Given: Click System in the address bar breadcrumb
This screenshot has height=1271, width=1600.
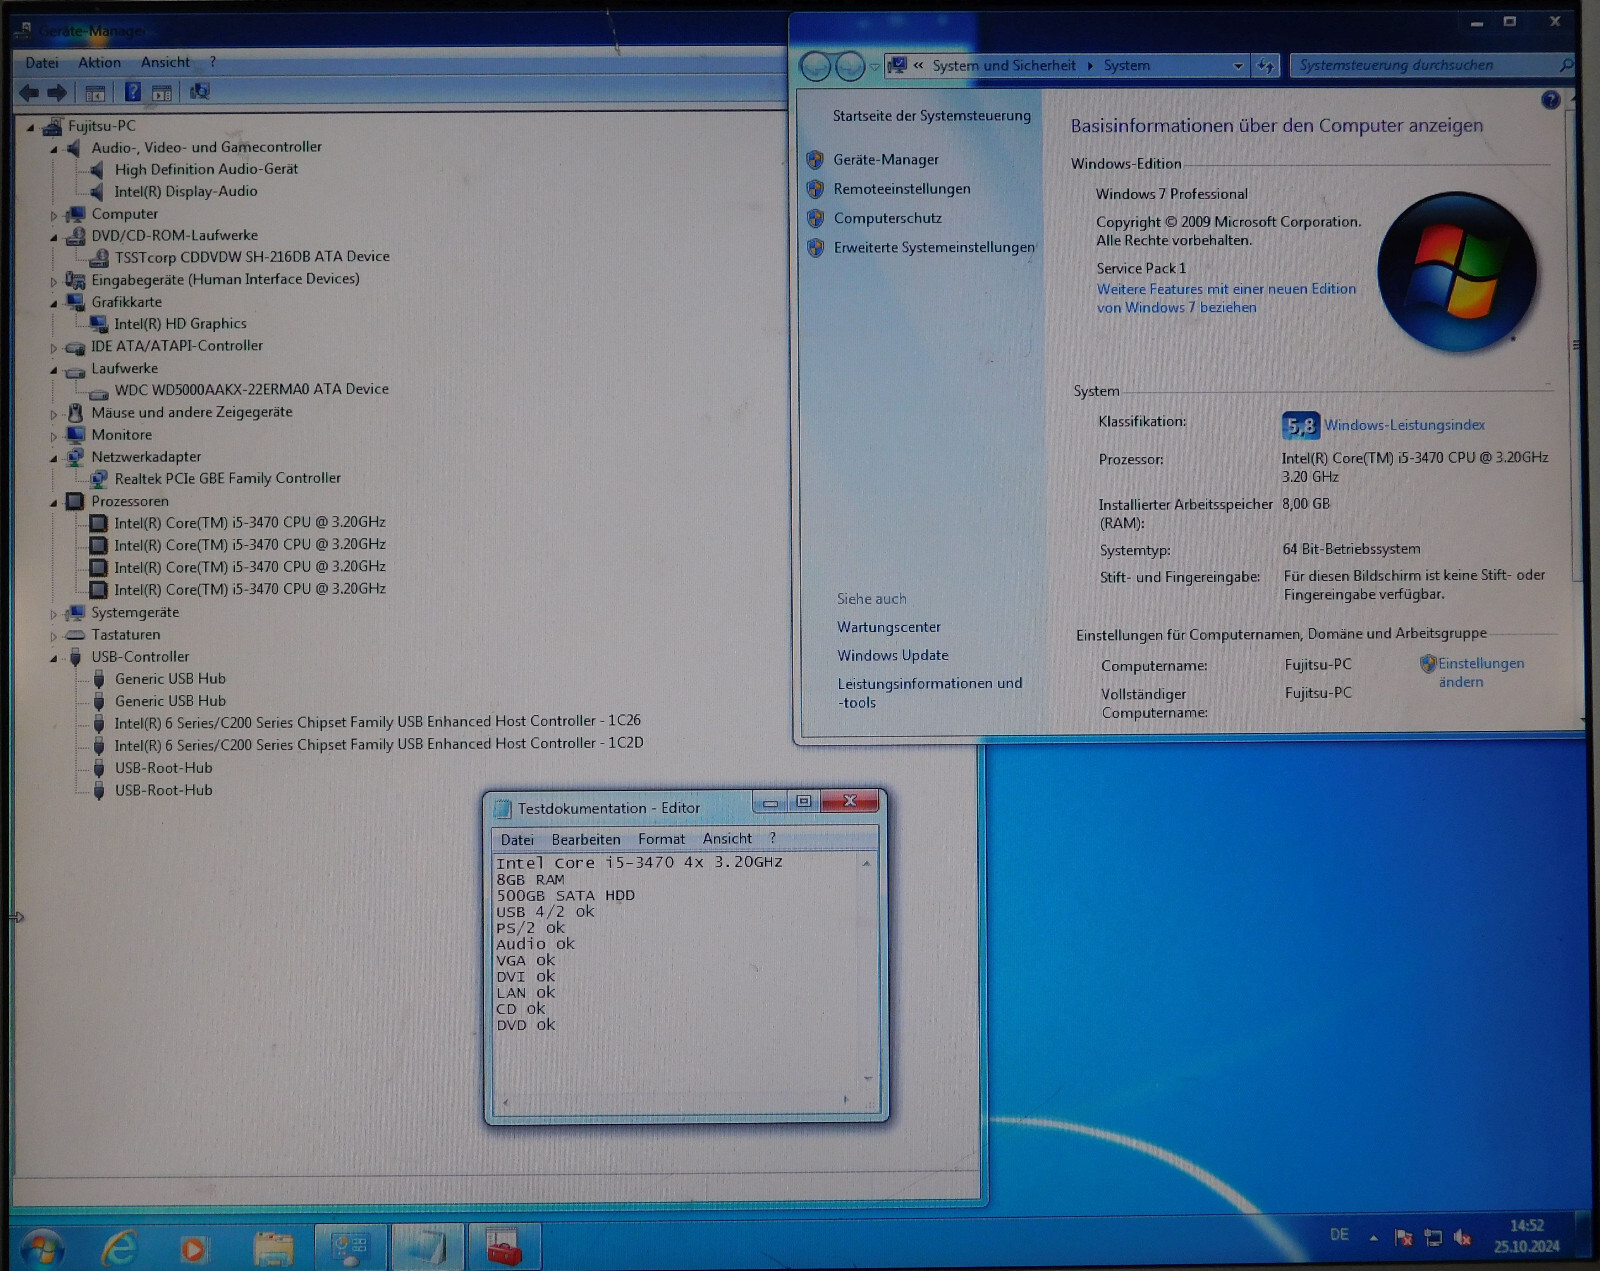Looking at the screenshot, I should (x=1126, y=66).
